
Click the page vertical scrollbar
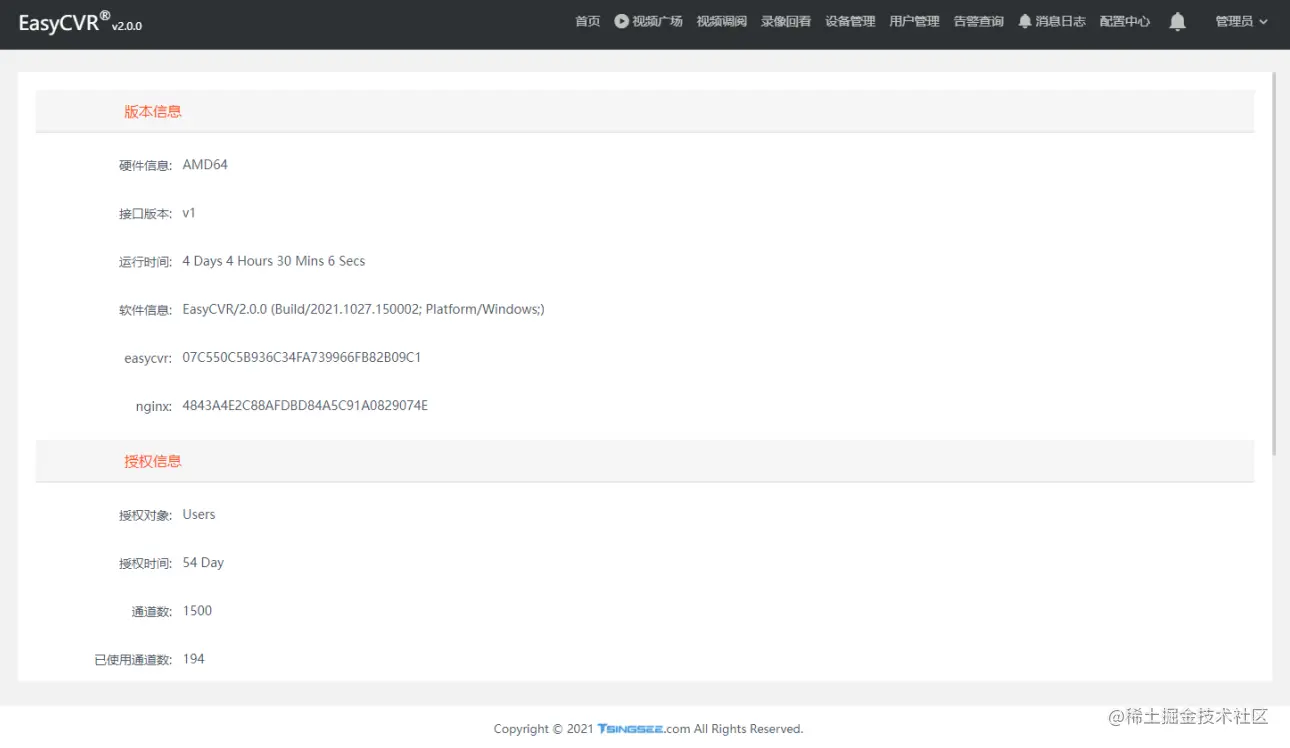pos(1274,264)
